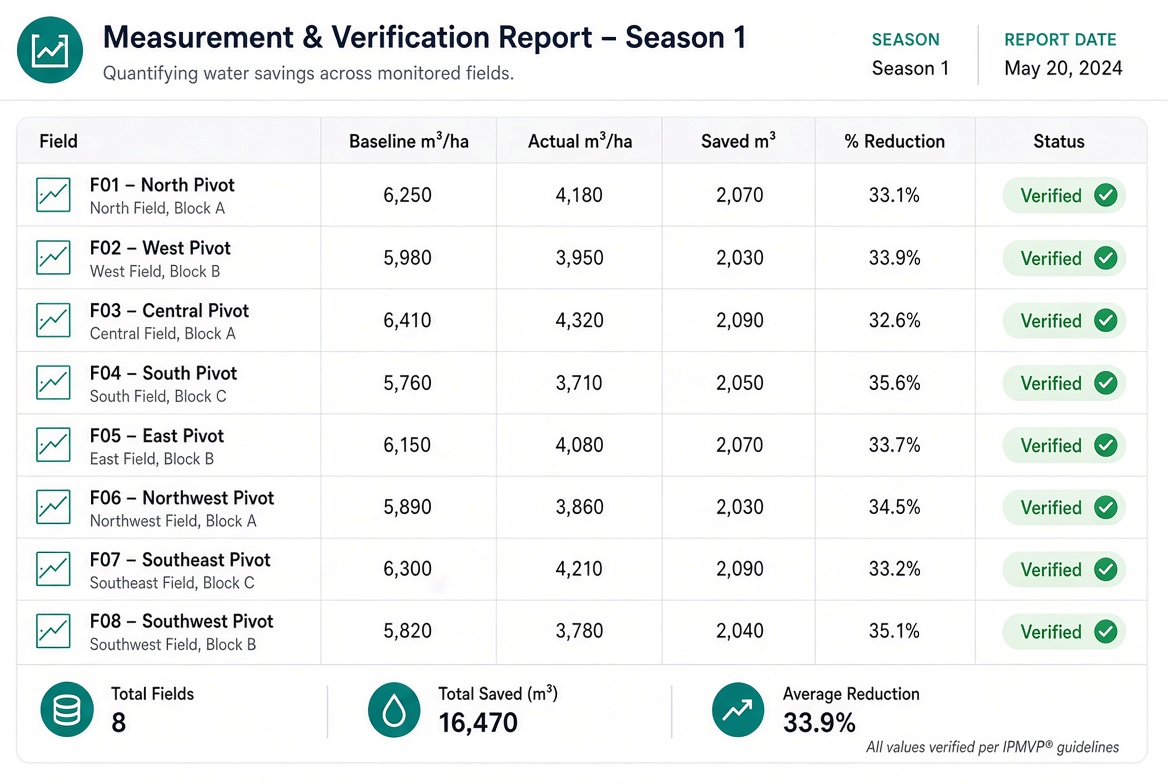
Task: Click the F01 North Pivot chart icon
Action: (54, 195)
